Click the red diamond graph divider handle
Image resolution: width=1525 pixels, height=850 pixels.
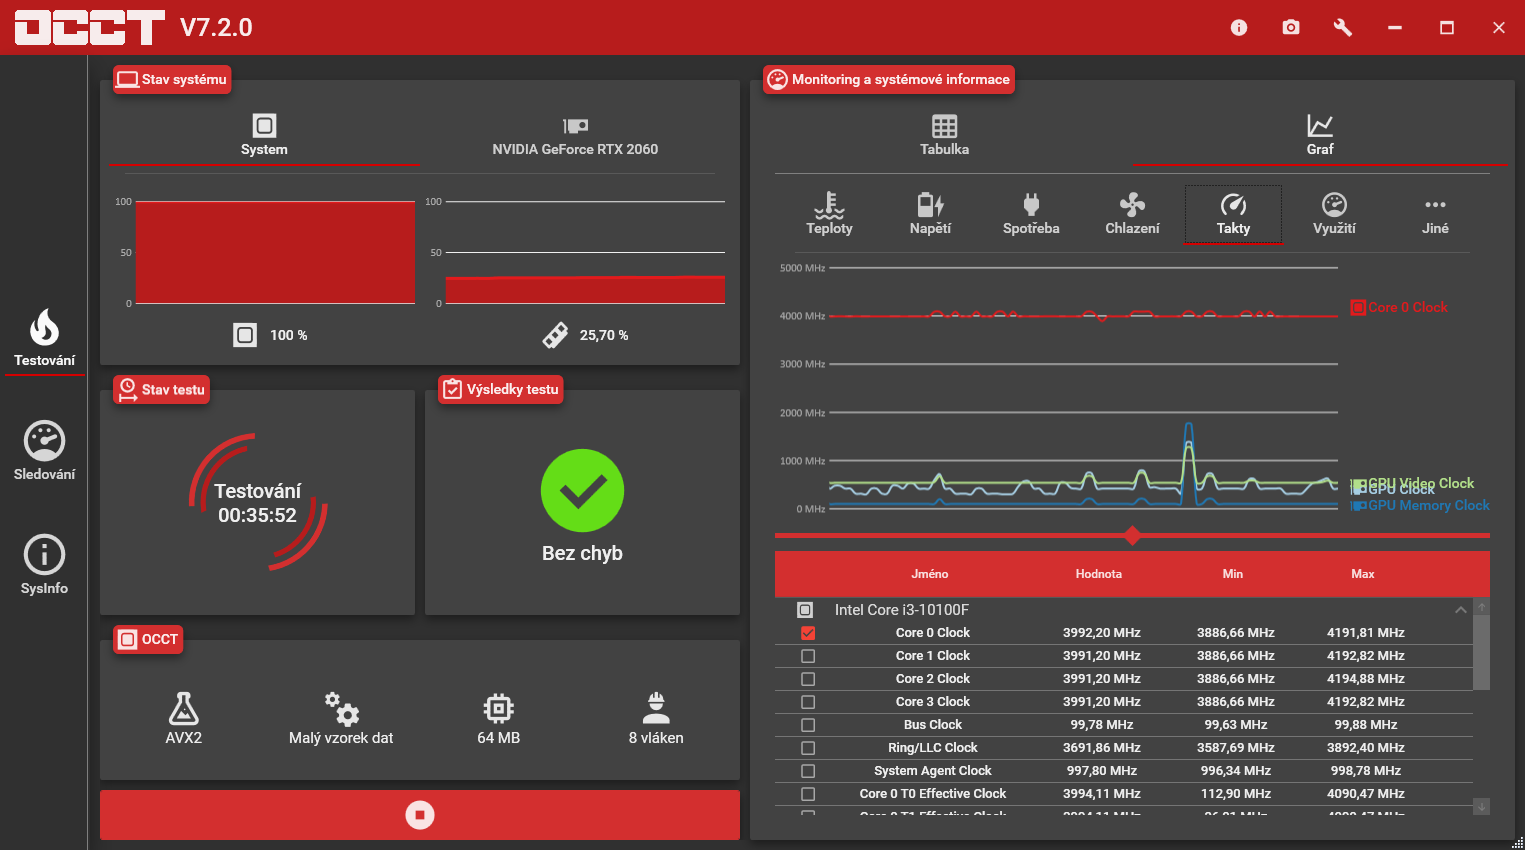[1132, 536]
